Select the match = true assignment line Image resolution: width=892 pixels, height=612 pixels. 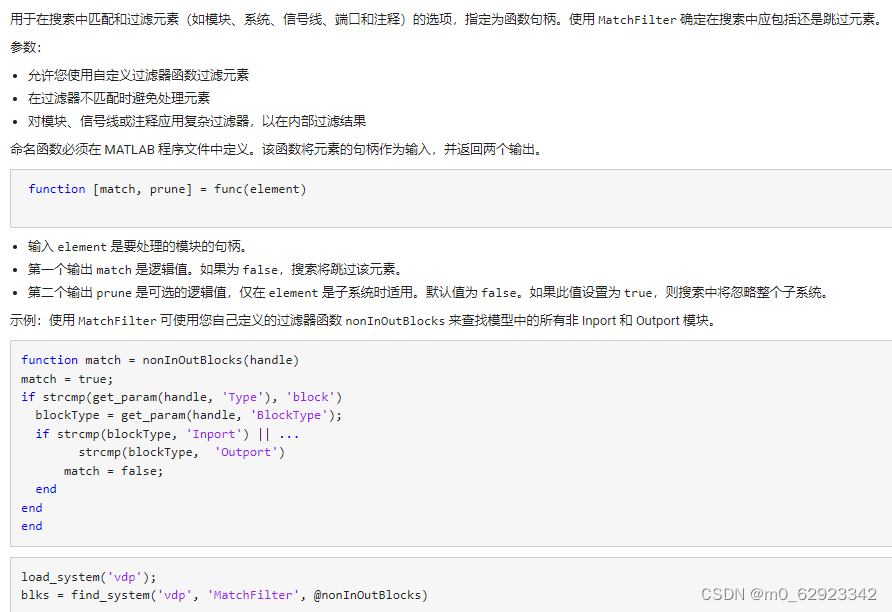coord(65,378)
